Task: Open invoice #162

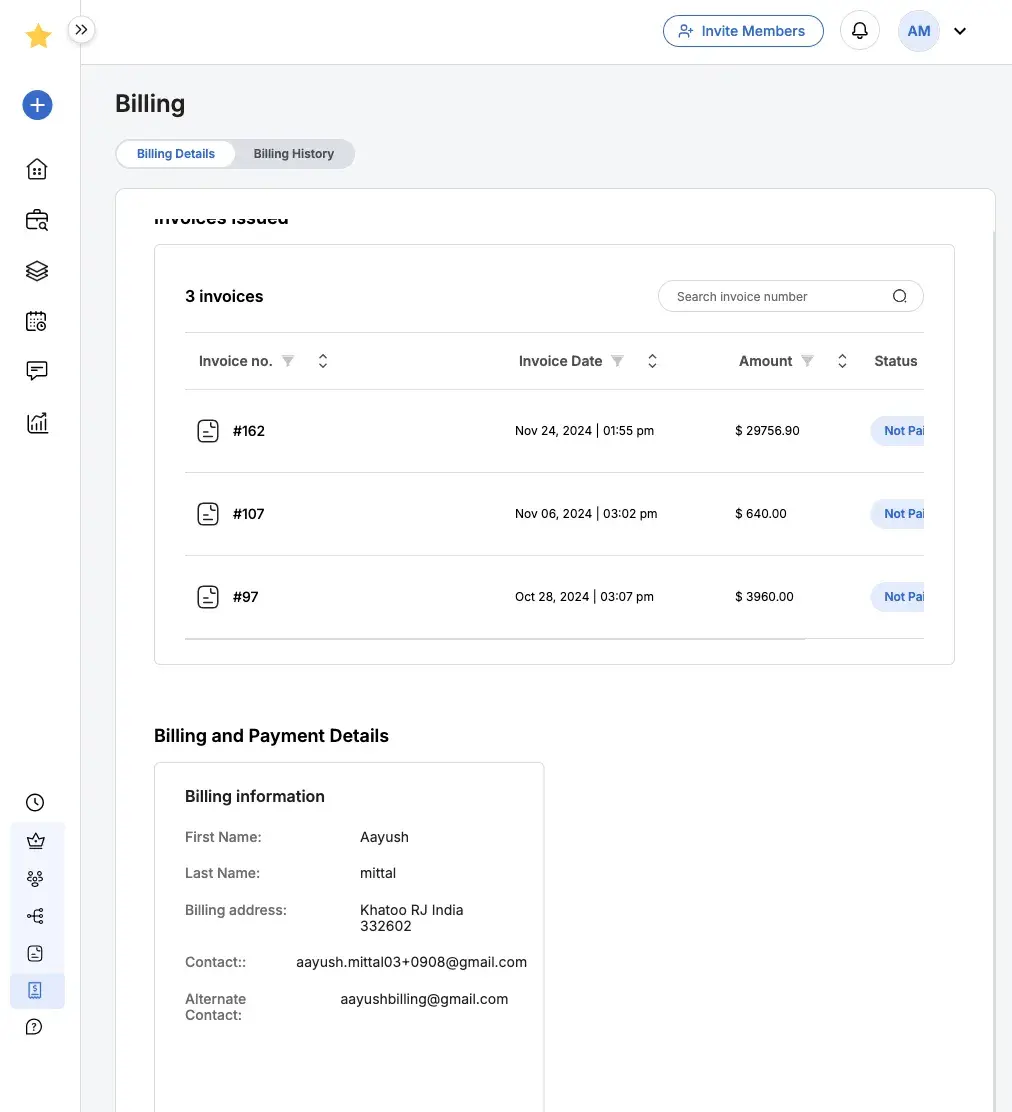Action: (248, 431)
